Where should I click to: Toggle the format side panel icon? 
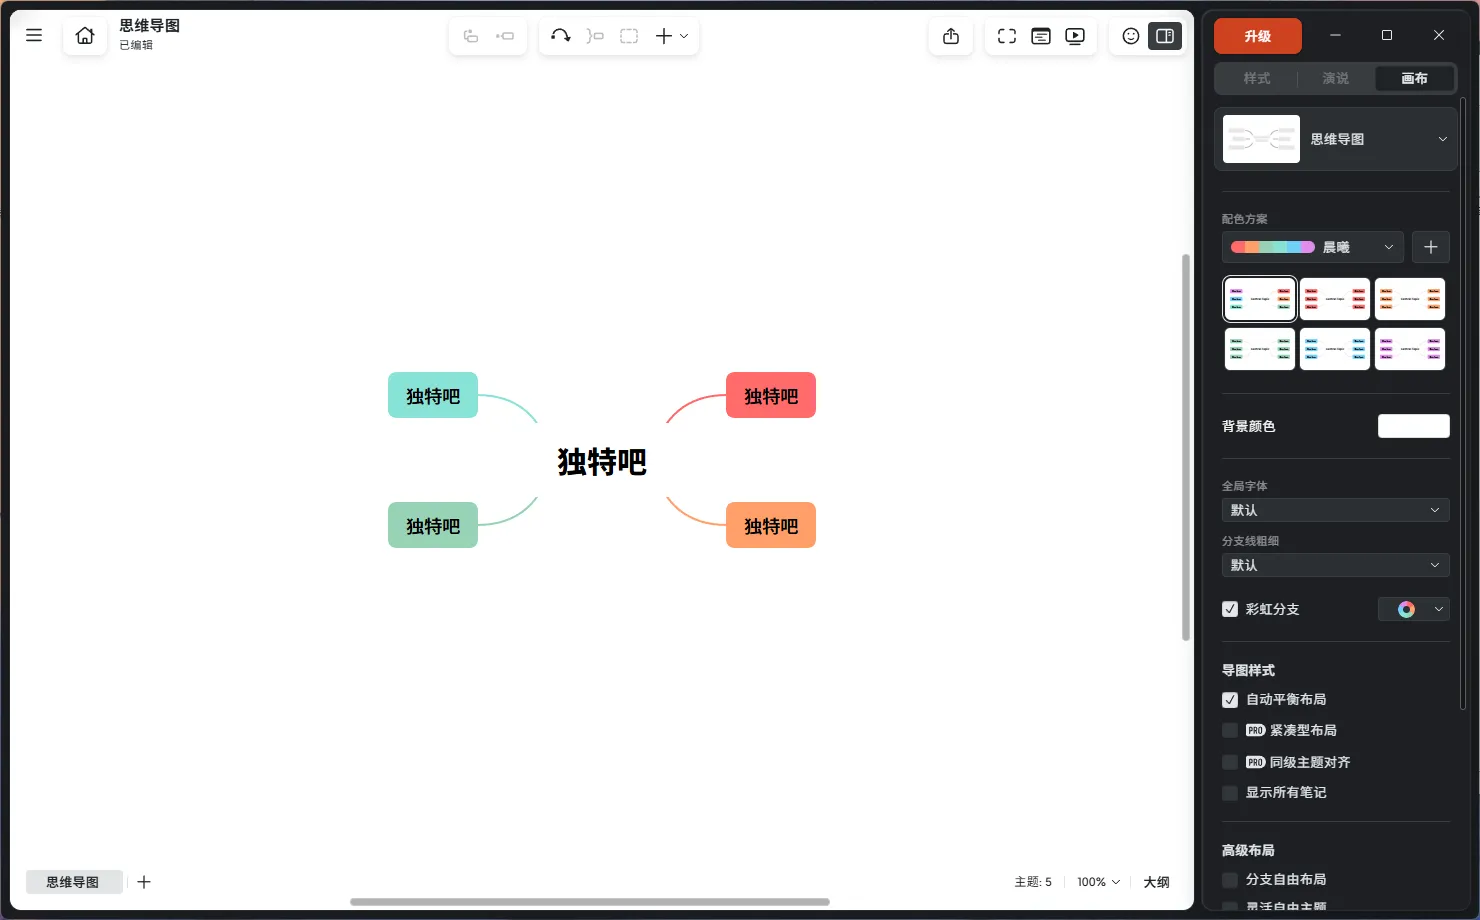coord(1165,36)
